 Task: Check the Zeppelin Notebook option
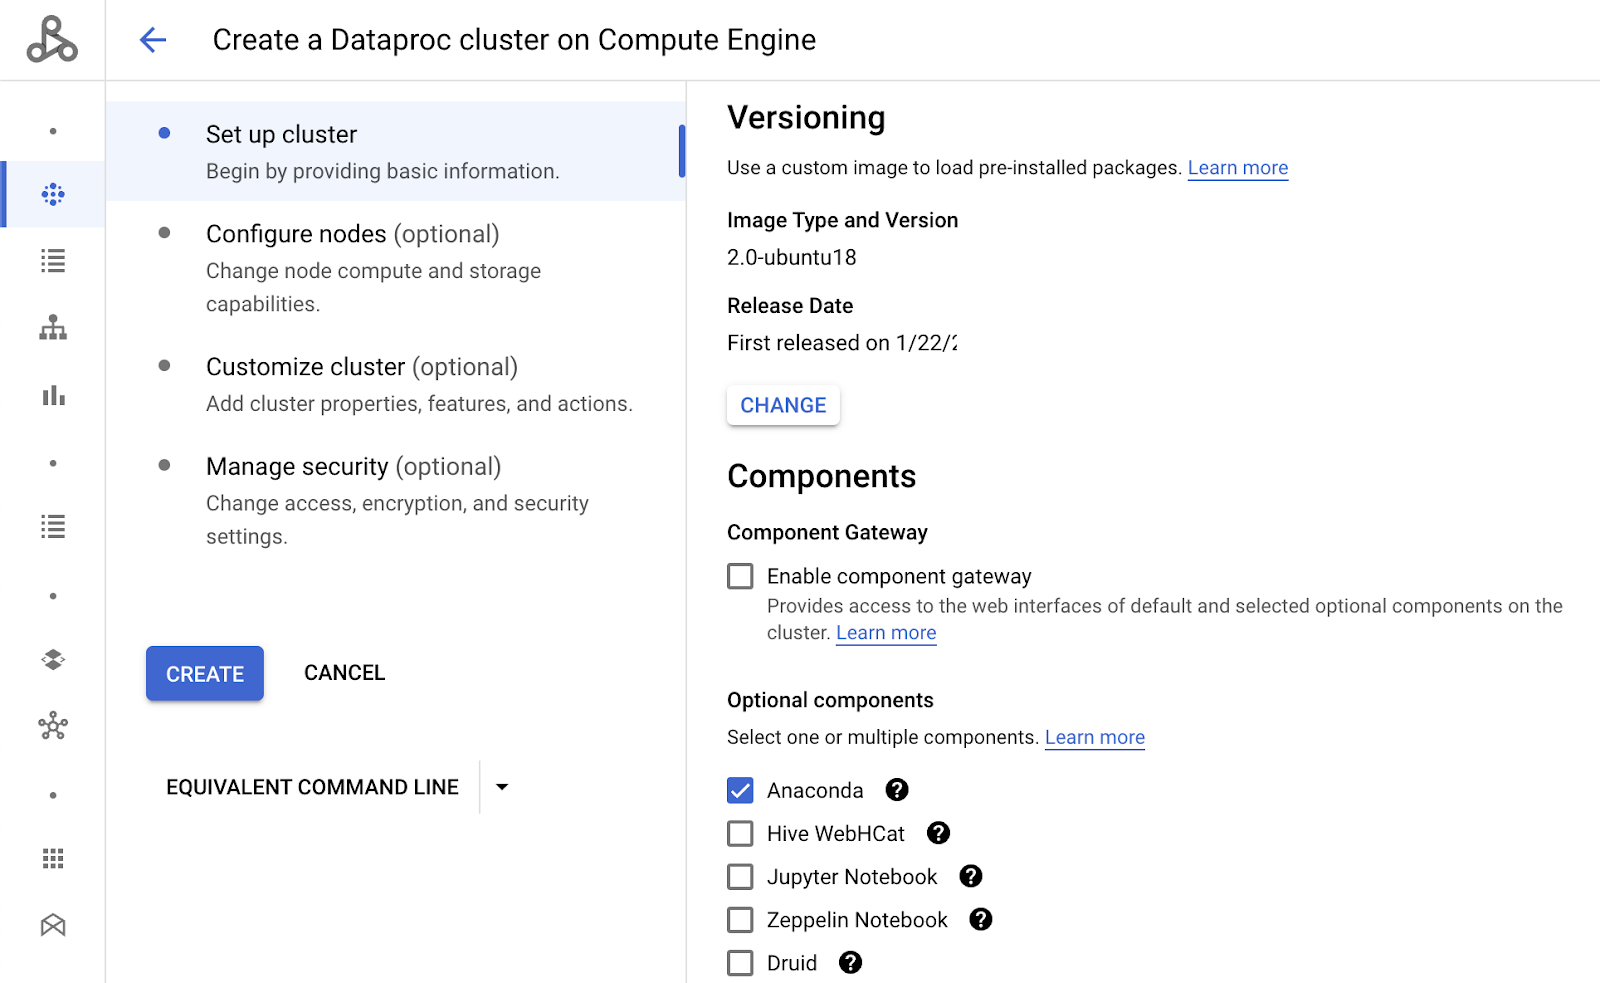click(740, 920)
